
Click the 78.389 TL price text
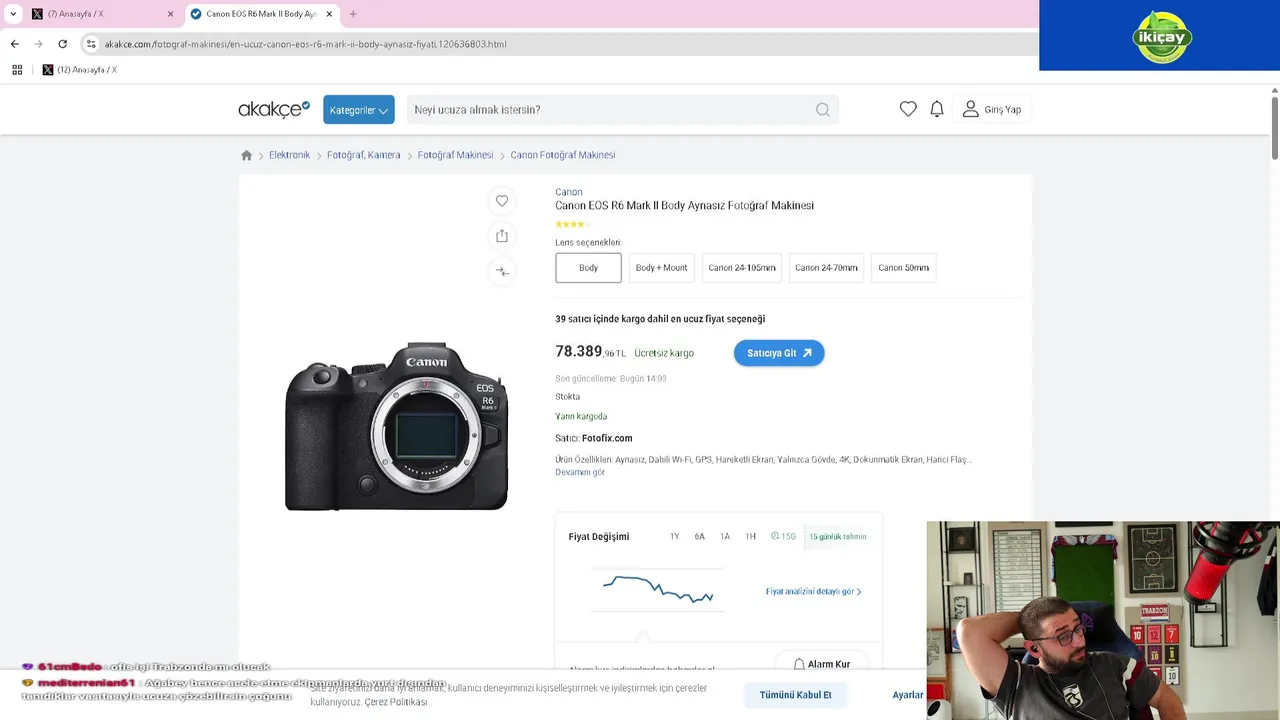click(x=590, y=352)
